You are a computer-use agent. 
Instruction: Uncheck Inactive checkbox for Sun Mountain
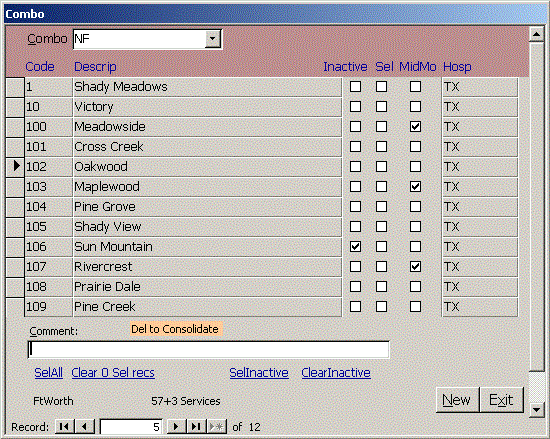tap(355, 246)
